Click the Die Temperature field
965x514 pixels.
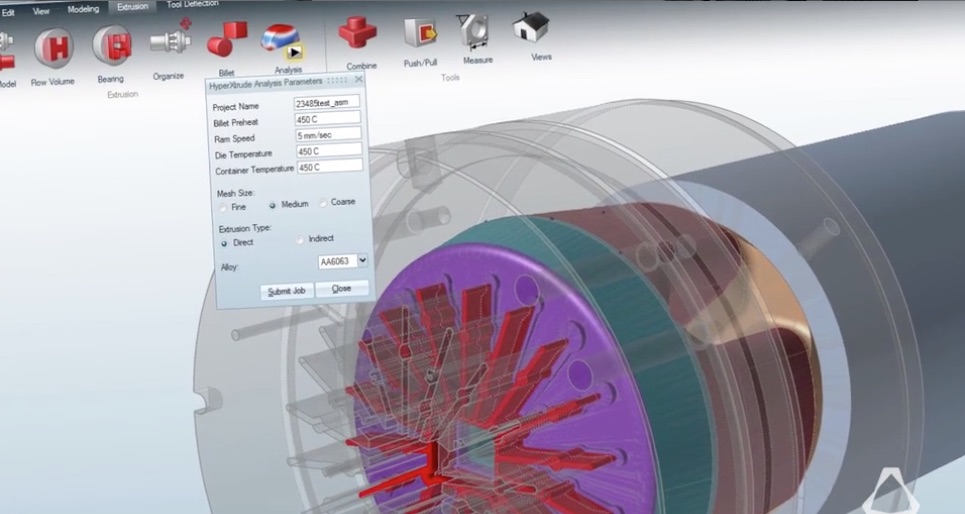tap(329, 151)
